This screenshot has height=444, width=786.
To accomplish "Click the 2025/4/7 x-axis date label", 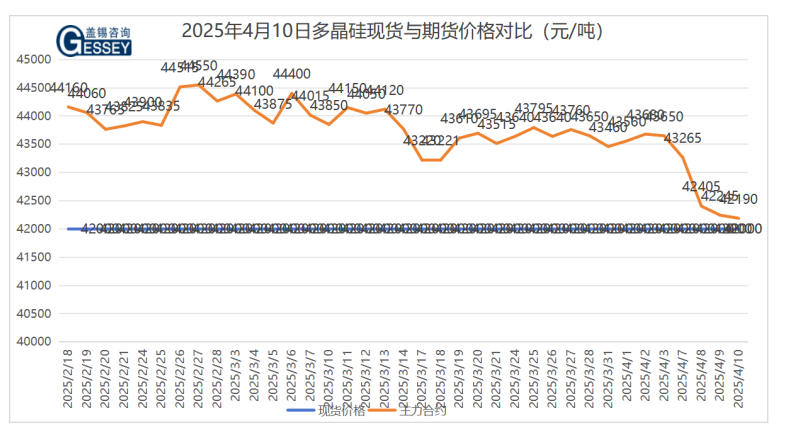I will [x=683, y=378].
